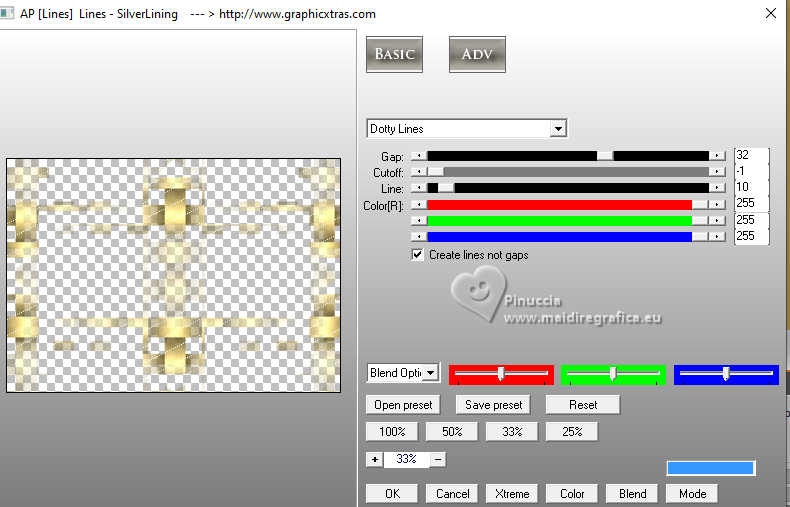This screenshot has width=790, height=507.
Task: Click the blue color slider left arrow
Action: [x=419, y=236]
